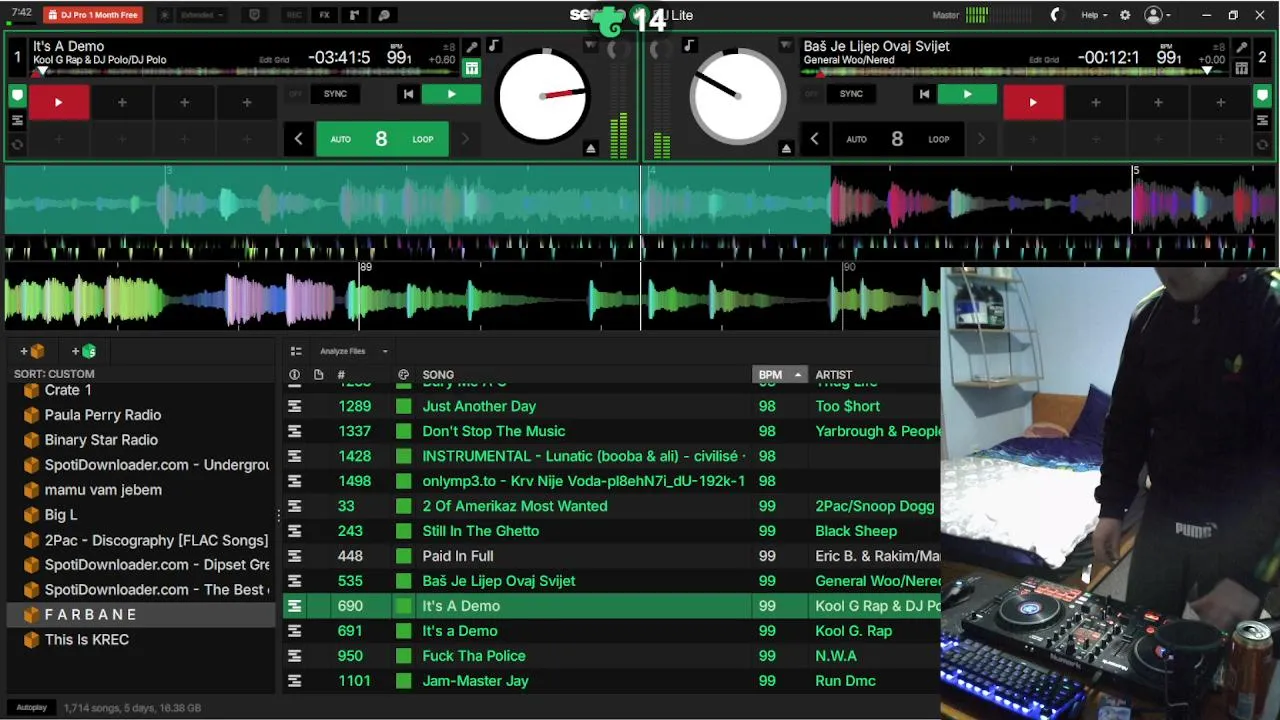This screenshot has width=1280, height=720.
Task: Open the Practice mode shield icon in top bar
Action: pos(254,15)
